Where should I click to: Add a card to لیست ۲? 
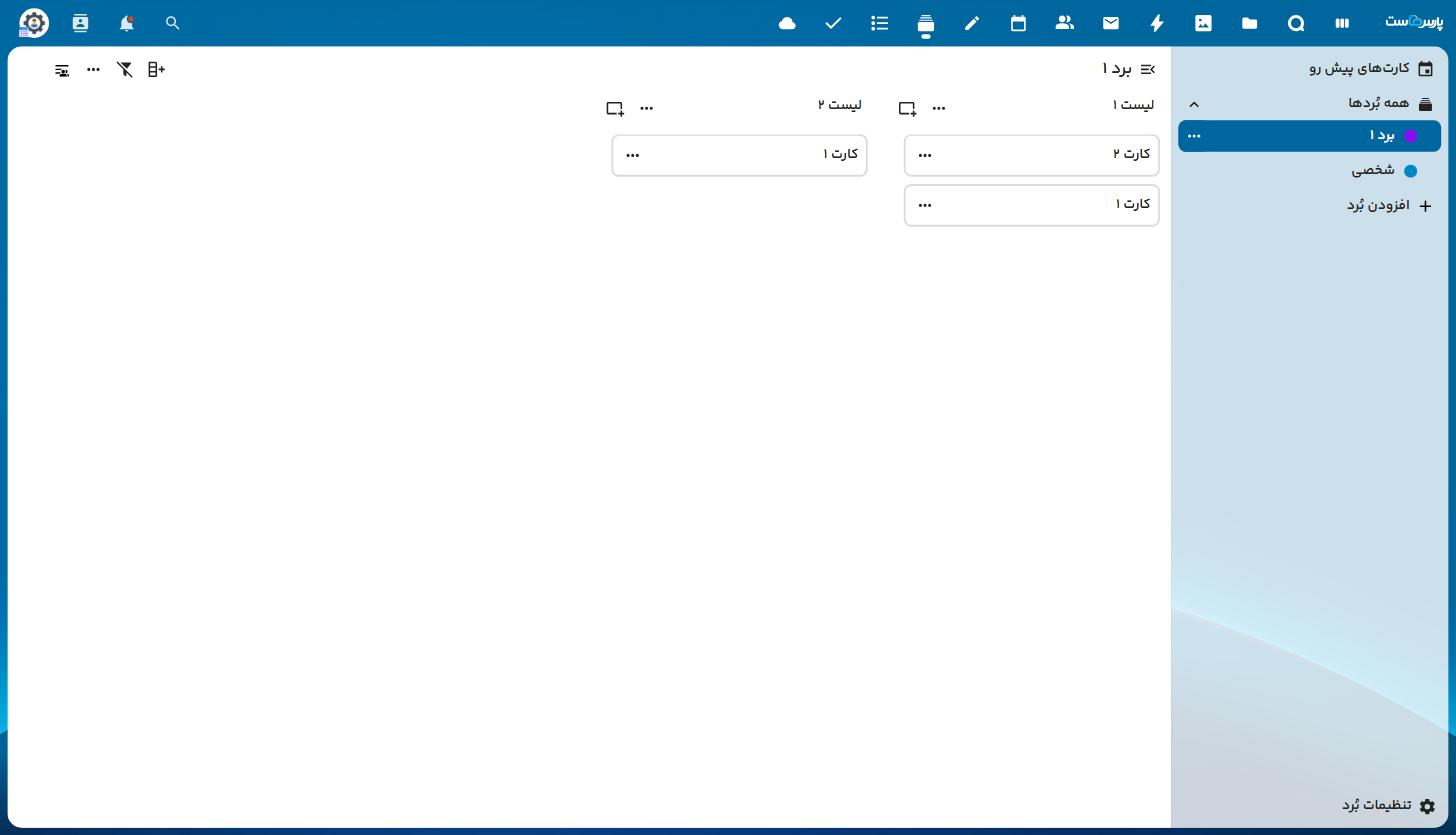(x=615, y=108)
